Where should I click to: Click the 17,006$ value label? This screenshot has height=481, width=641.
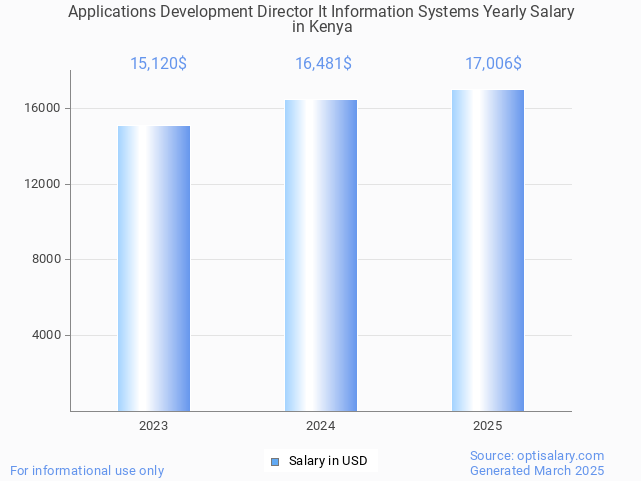click(493, 64)
